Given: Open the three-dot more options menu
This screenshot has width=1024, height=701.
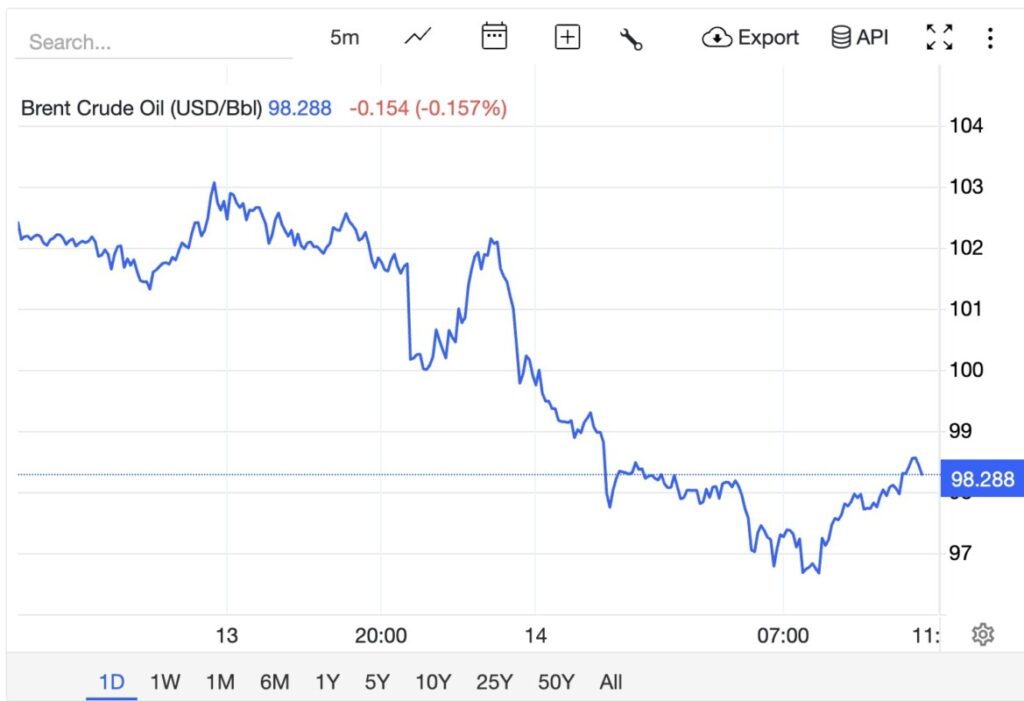Looking at the screenshot, I should (990, 38).
